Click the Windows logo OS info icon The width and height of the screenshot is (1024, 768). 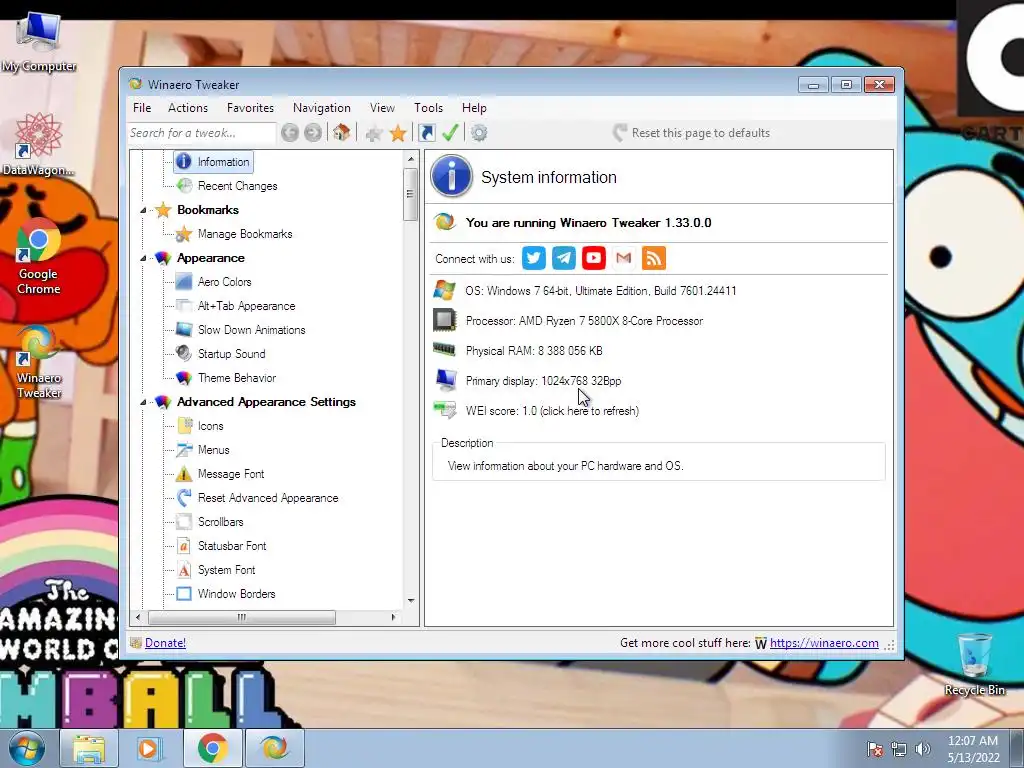tap(444, 290)
